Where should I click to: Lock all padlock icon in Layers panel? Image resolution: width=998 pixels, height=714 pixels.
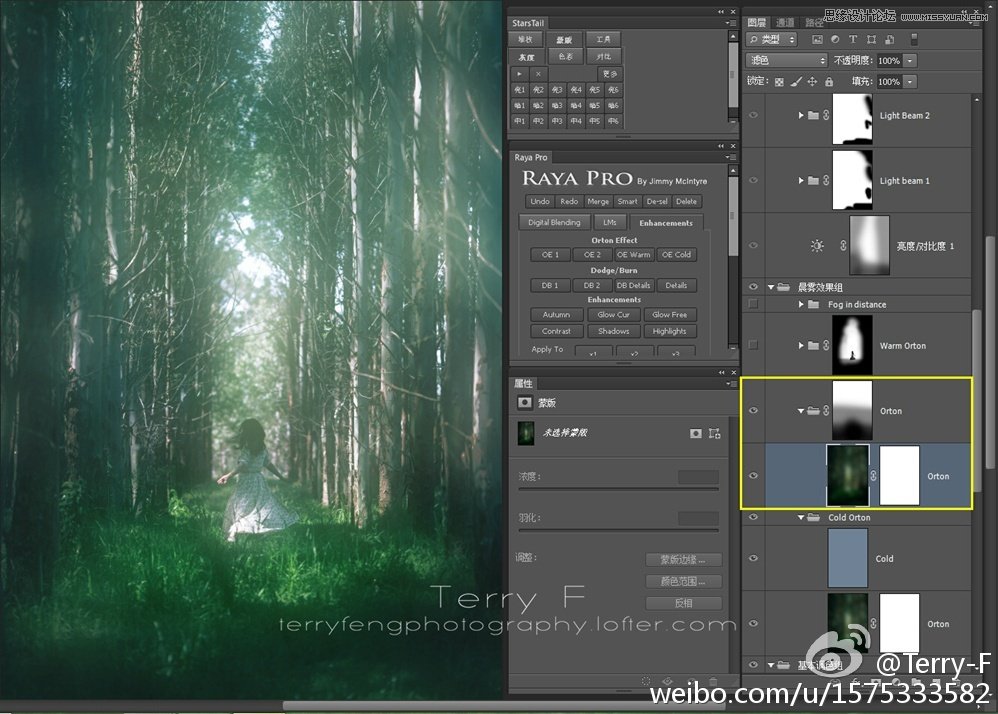pyautogui.click(x=829, y=81)
